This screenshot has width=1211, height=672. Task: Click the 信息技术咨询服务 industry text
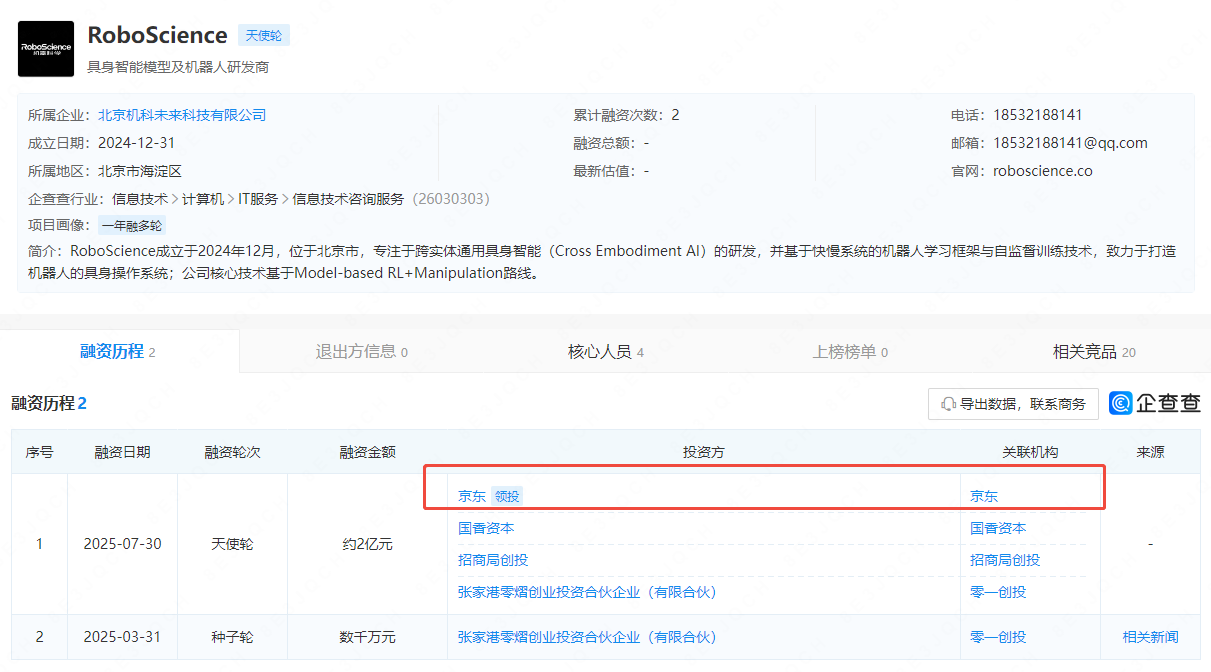(348, 199)
